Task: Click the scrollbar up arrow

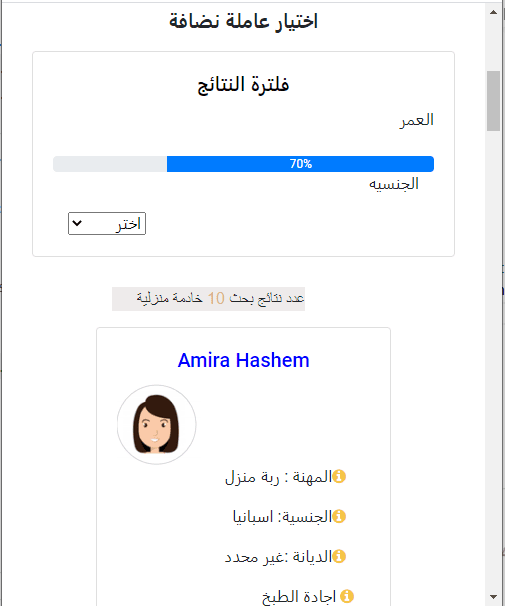Action: 493,12
